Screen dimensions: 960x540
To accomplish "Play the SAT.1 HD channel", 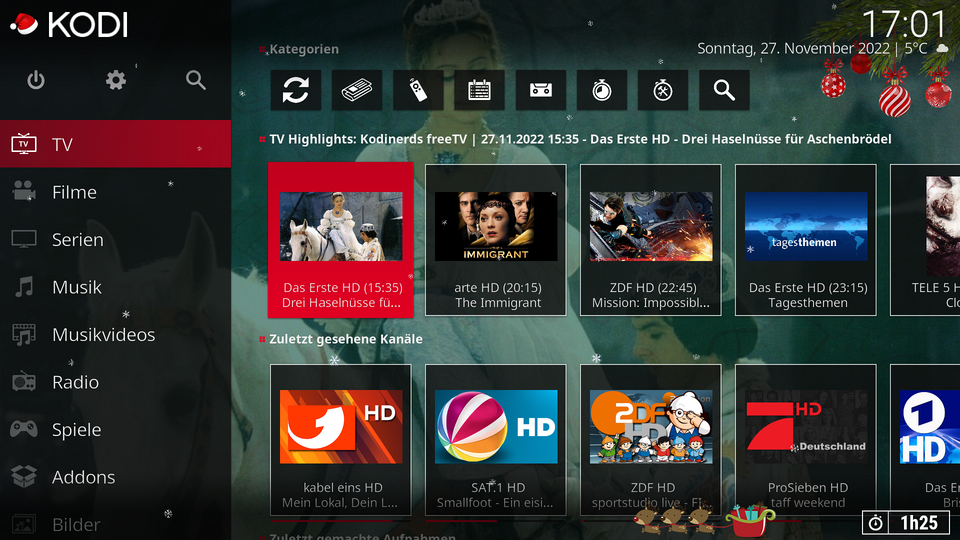I will [496, 440].
